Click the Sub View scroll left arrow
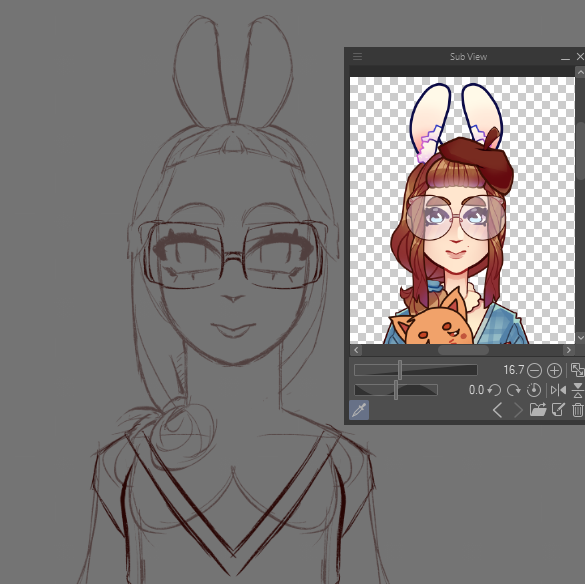 (x=356, y=350)
